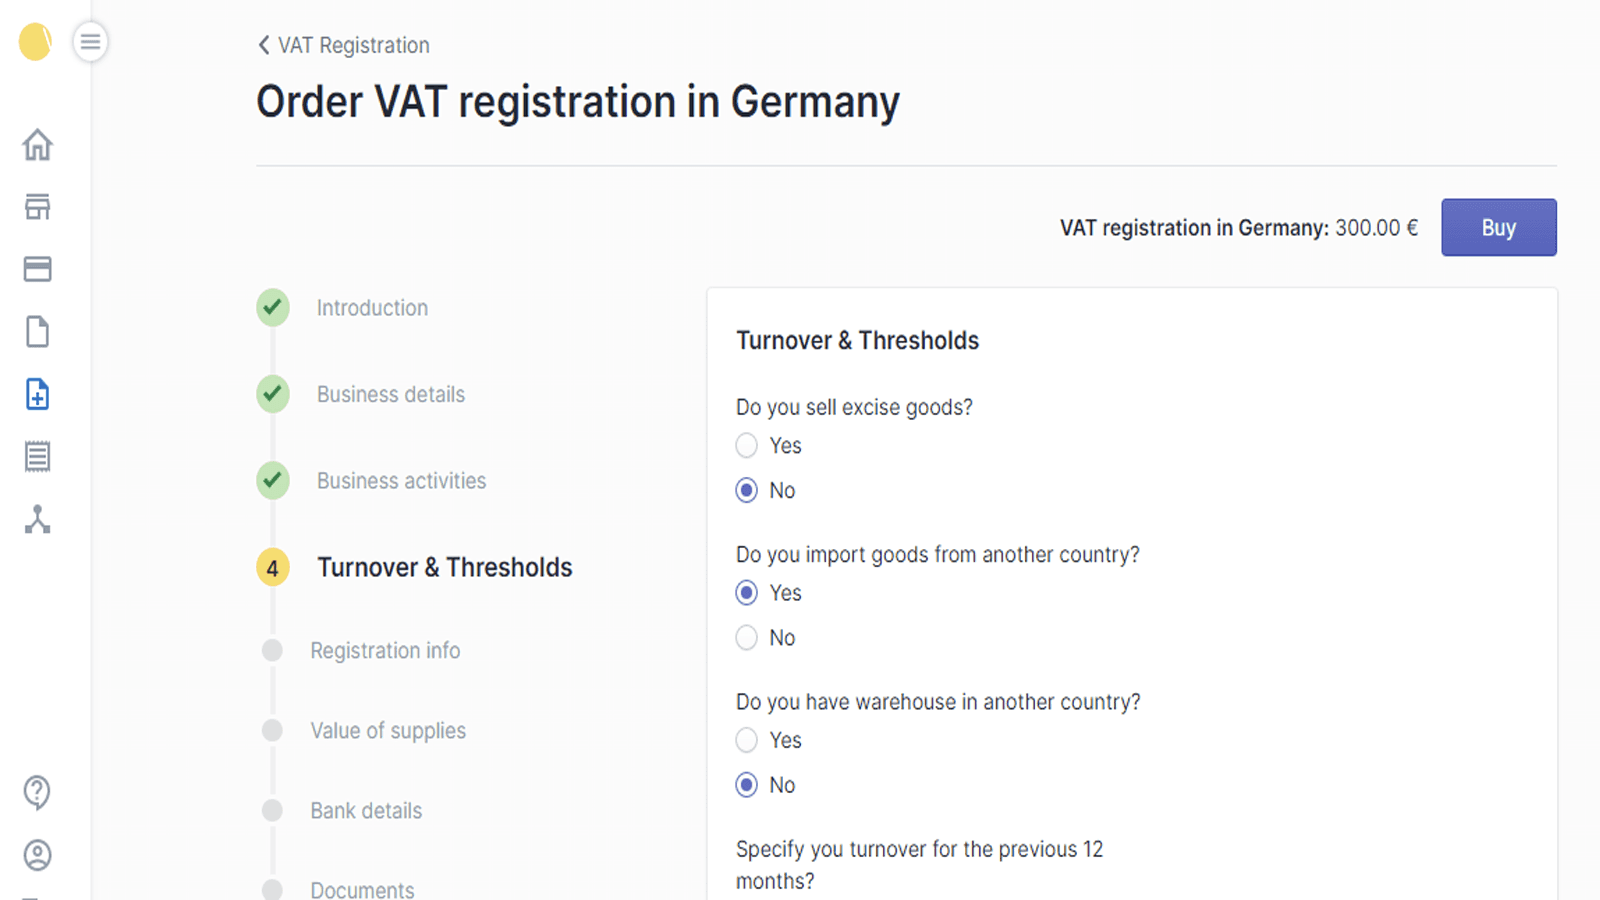The image size is (1600, 900).
Task: Expand the hamburger menu near the avatar
Action: click(90, 41)
